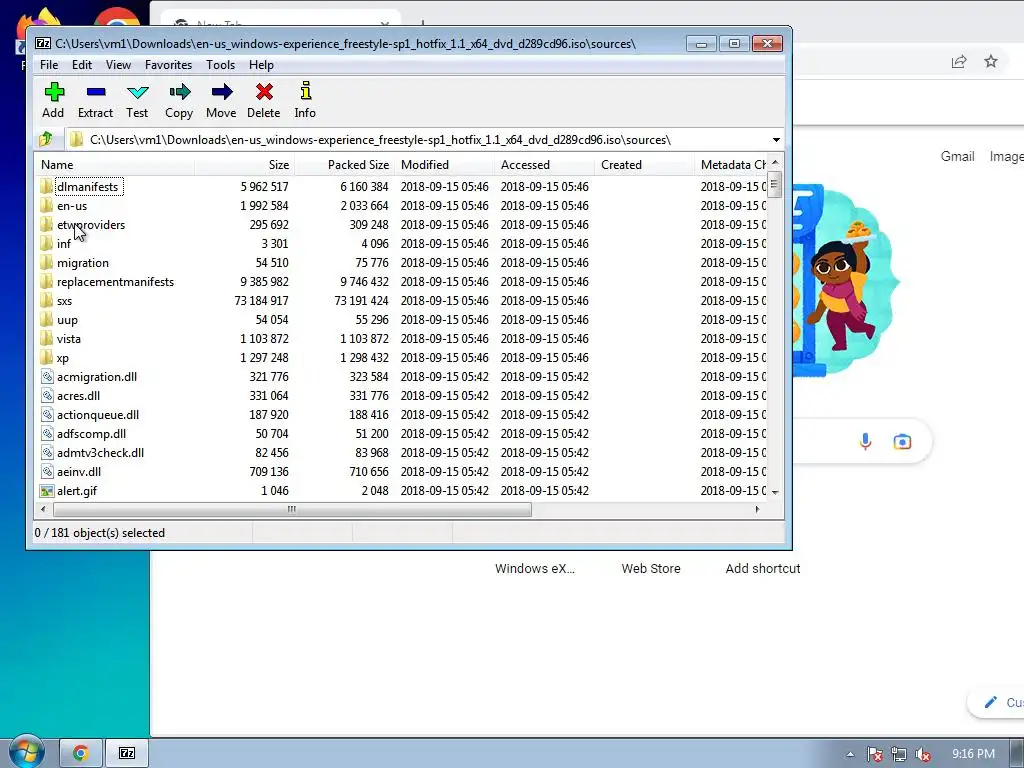Open the Help menu
The image size is (1024, 768).
(261, 65)
